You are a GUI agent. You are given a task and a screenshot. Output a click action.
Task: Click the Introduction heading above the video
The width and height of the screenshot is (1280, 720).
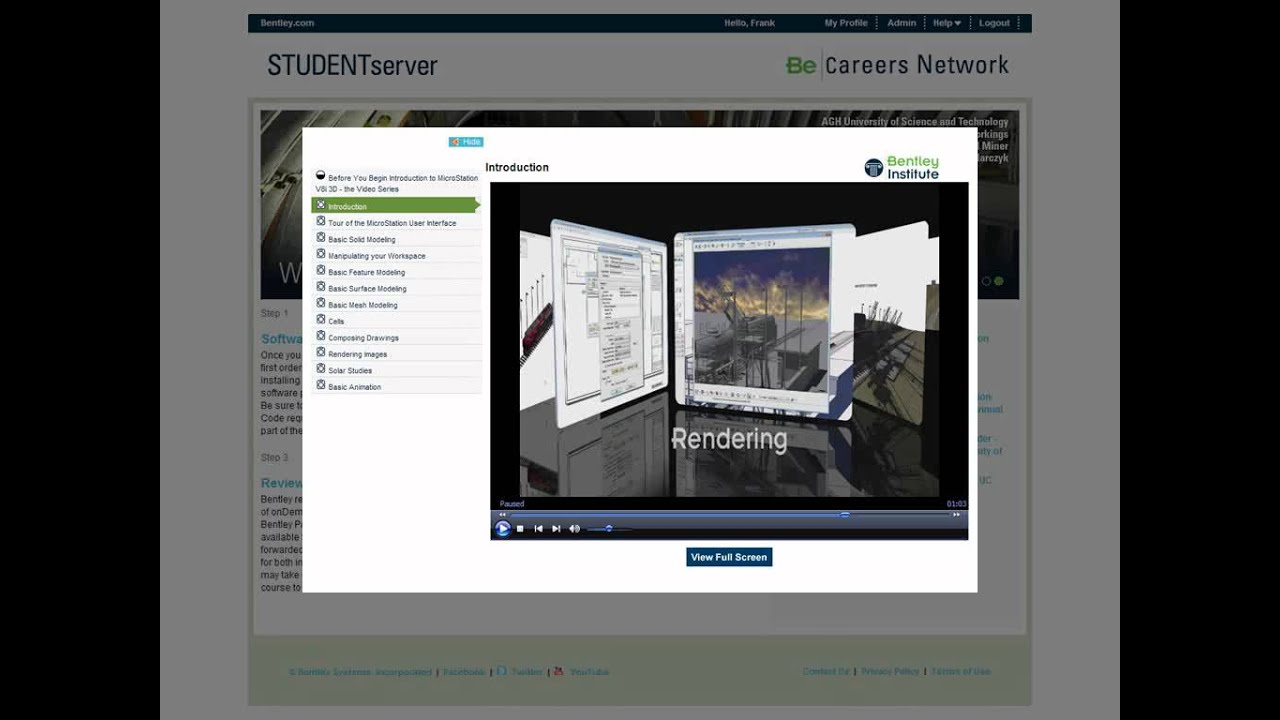coord(517,167)
